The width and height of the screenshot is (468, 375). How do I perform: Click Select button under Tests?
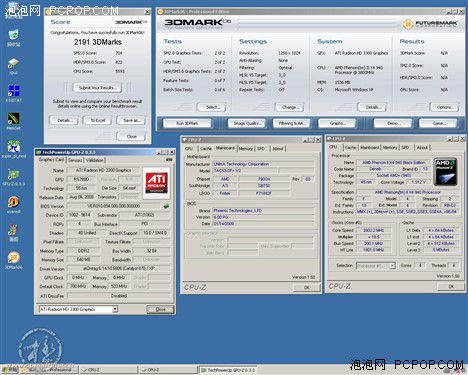(x=212, y=107)
